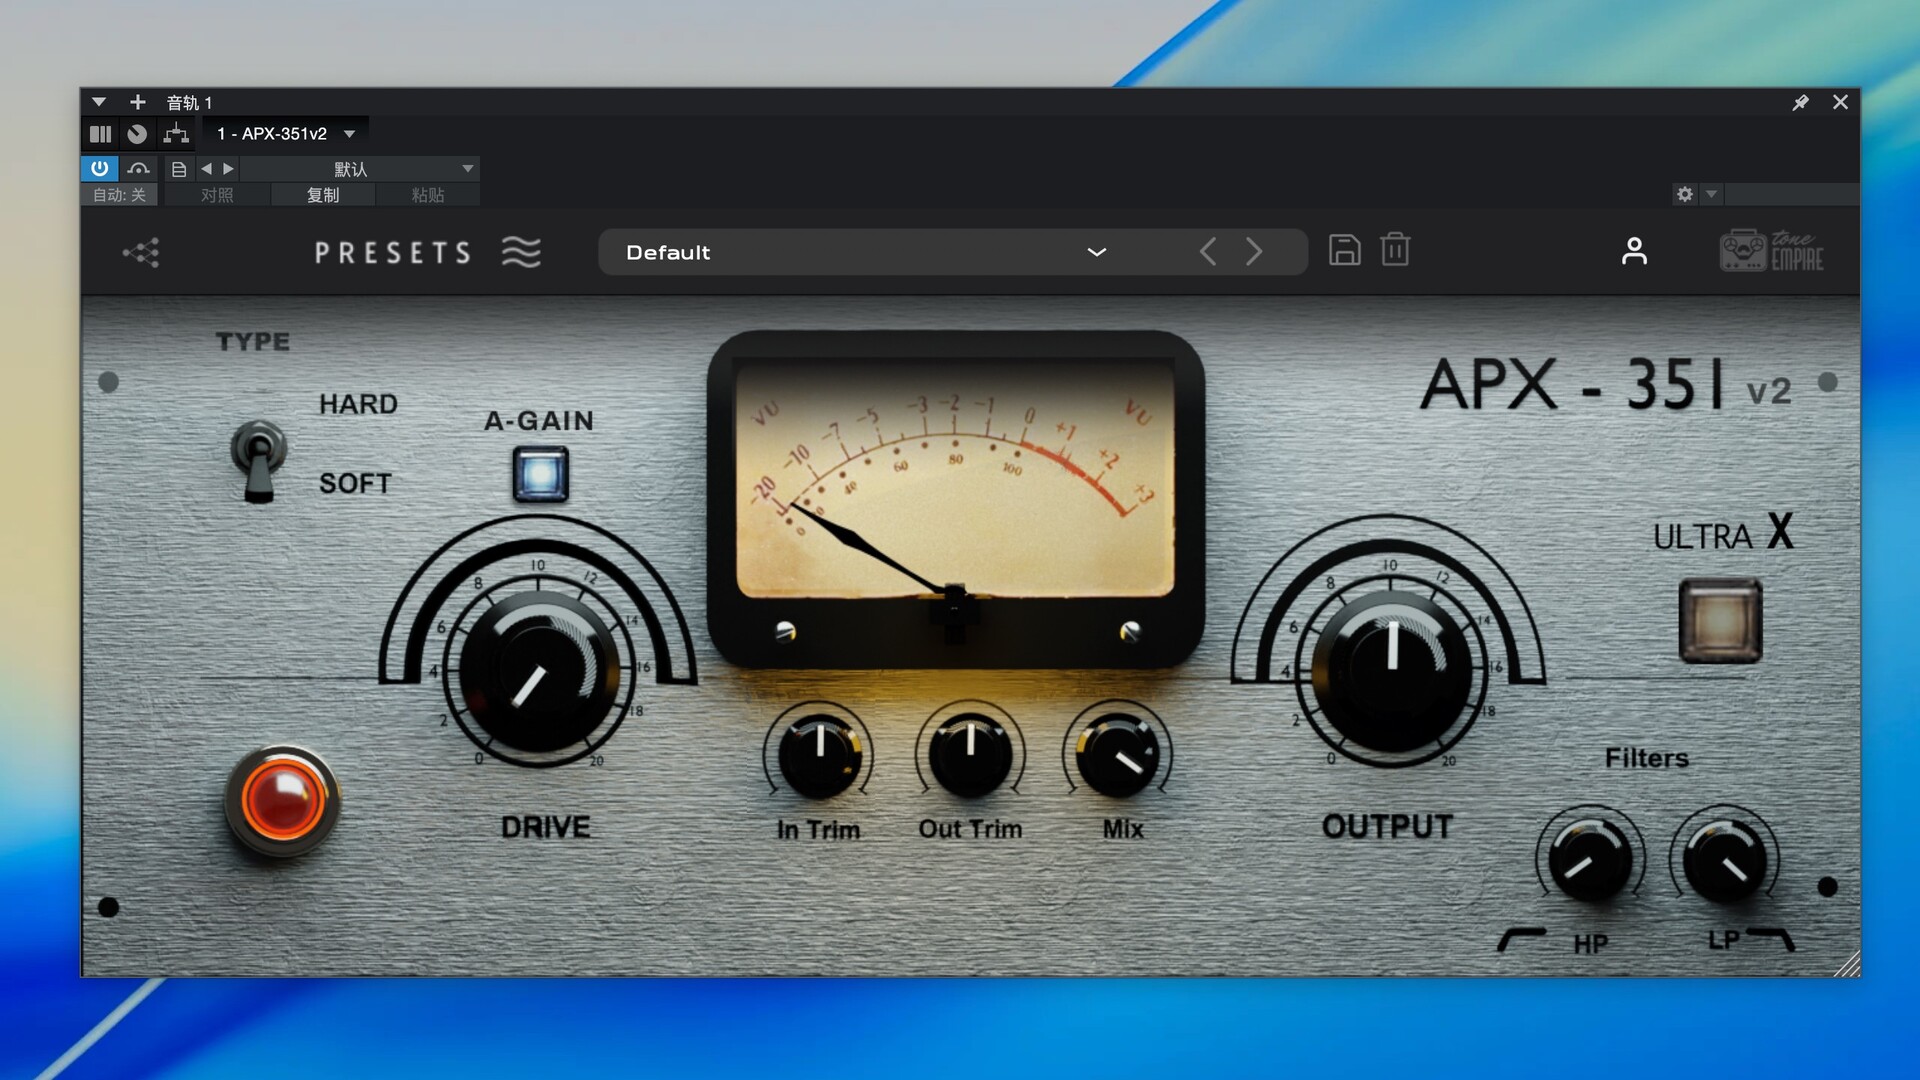Open the window menu triangle beside 音轨 1
Screen dimensions: 1920x1080
coord(99,102)
